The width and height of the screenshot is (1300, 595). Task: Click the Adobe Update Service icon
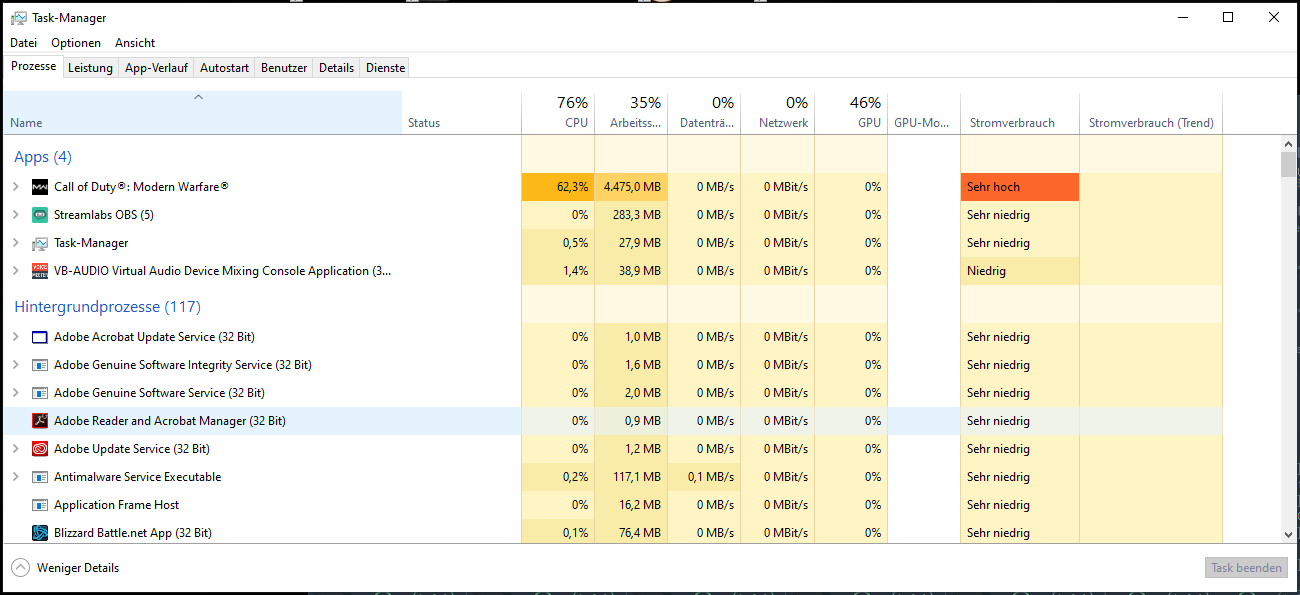tap(40, 449)
